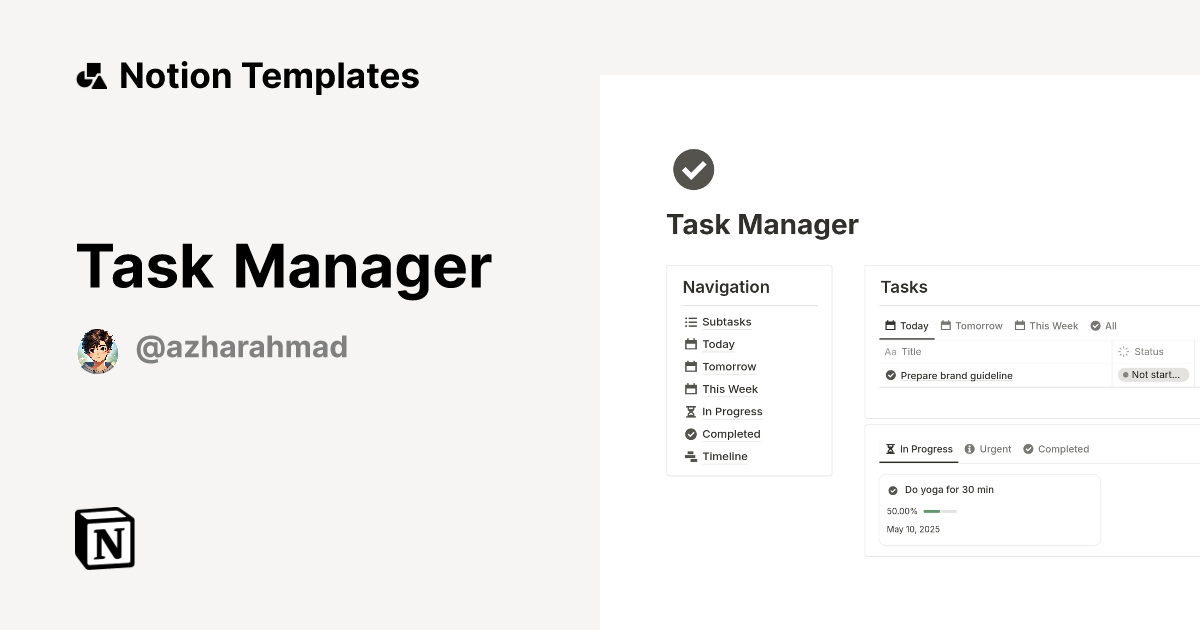
Task: Open the This Week navigation link
Action: tap(729, 389)
